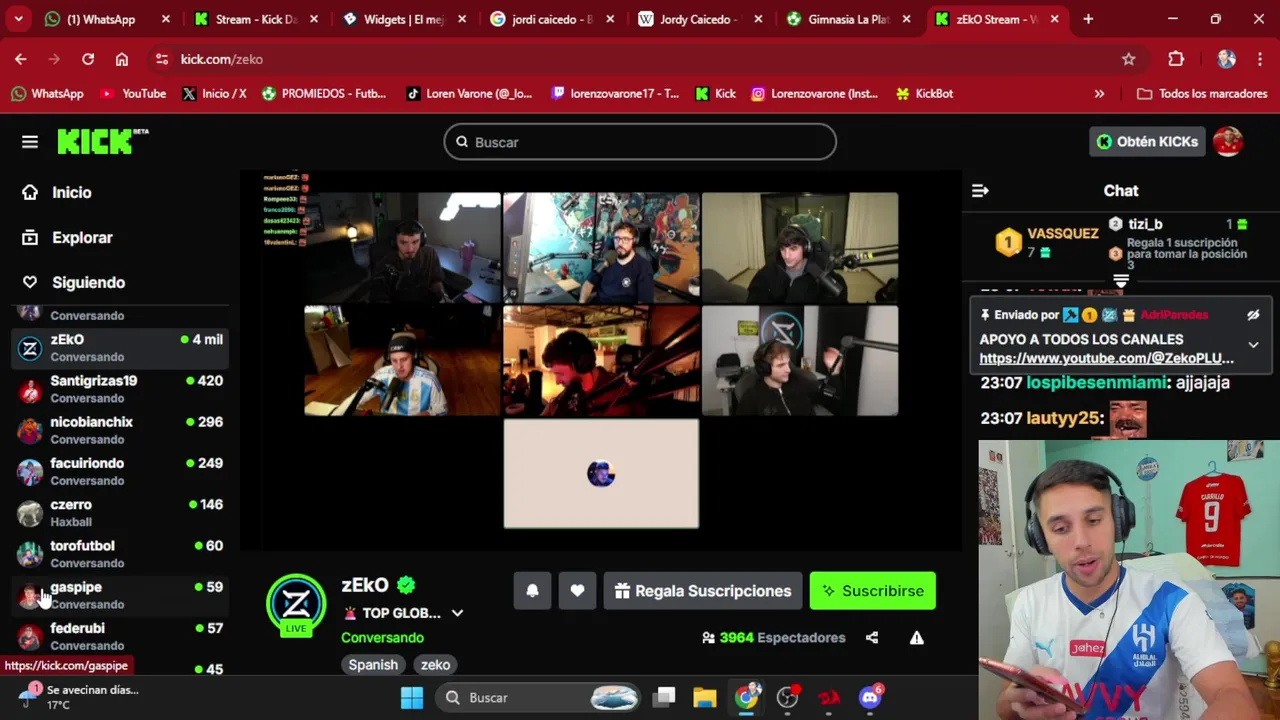Switch to jordi caicedo search tab
The height and width of the screenshot is (720, 1280).
(549, 19)
